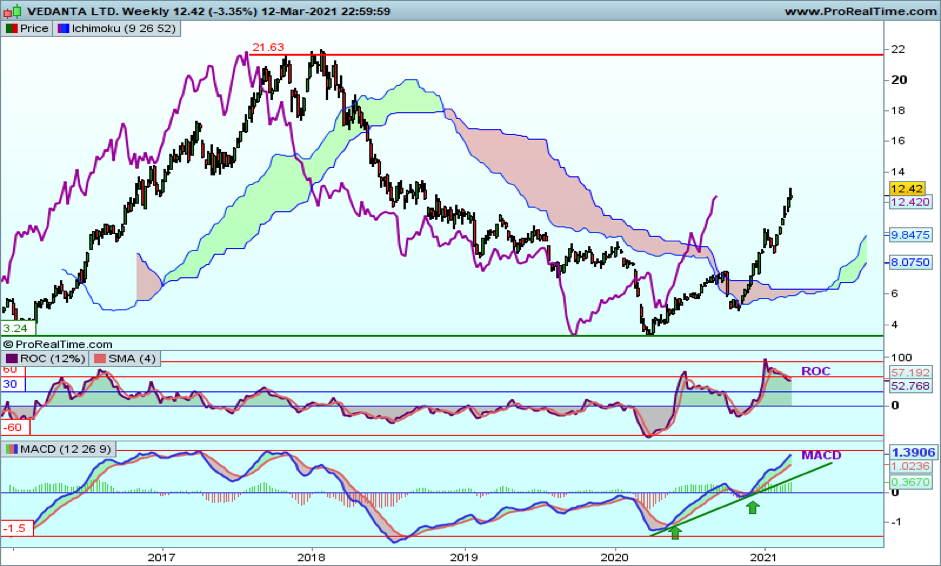Click the 4 price axis value
941x566 pixels.
(x=895, y=325)
